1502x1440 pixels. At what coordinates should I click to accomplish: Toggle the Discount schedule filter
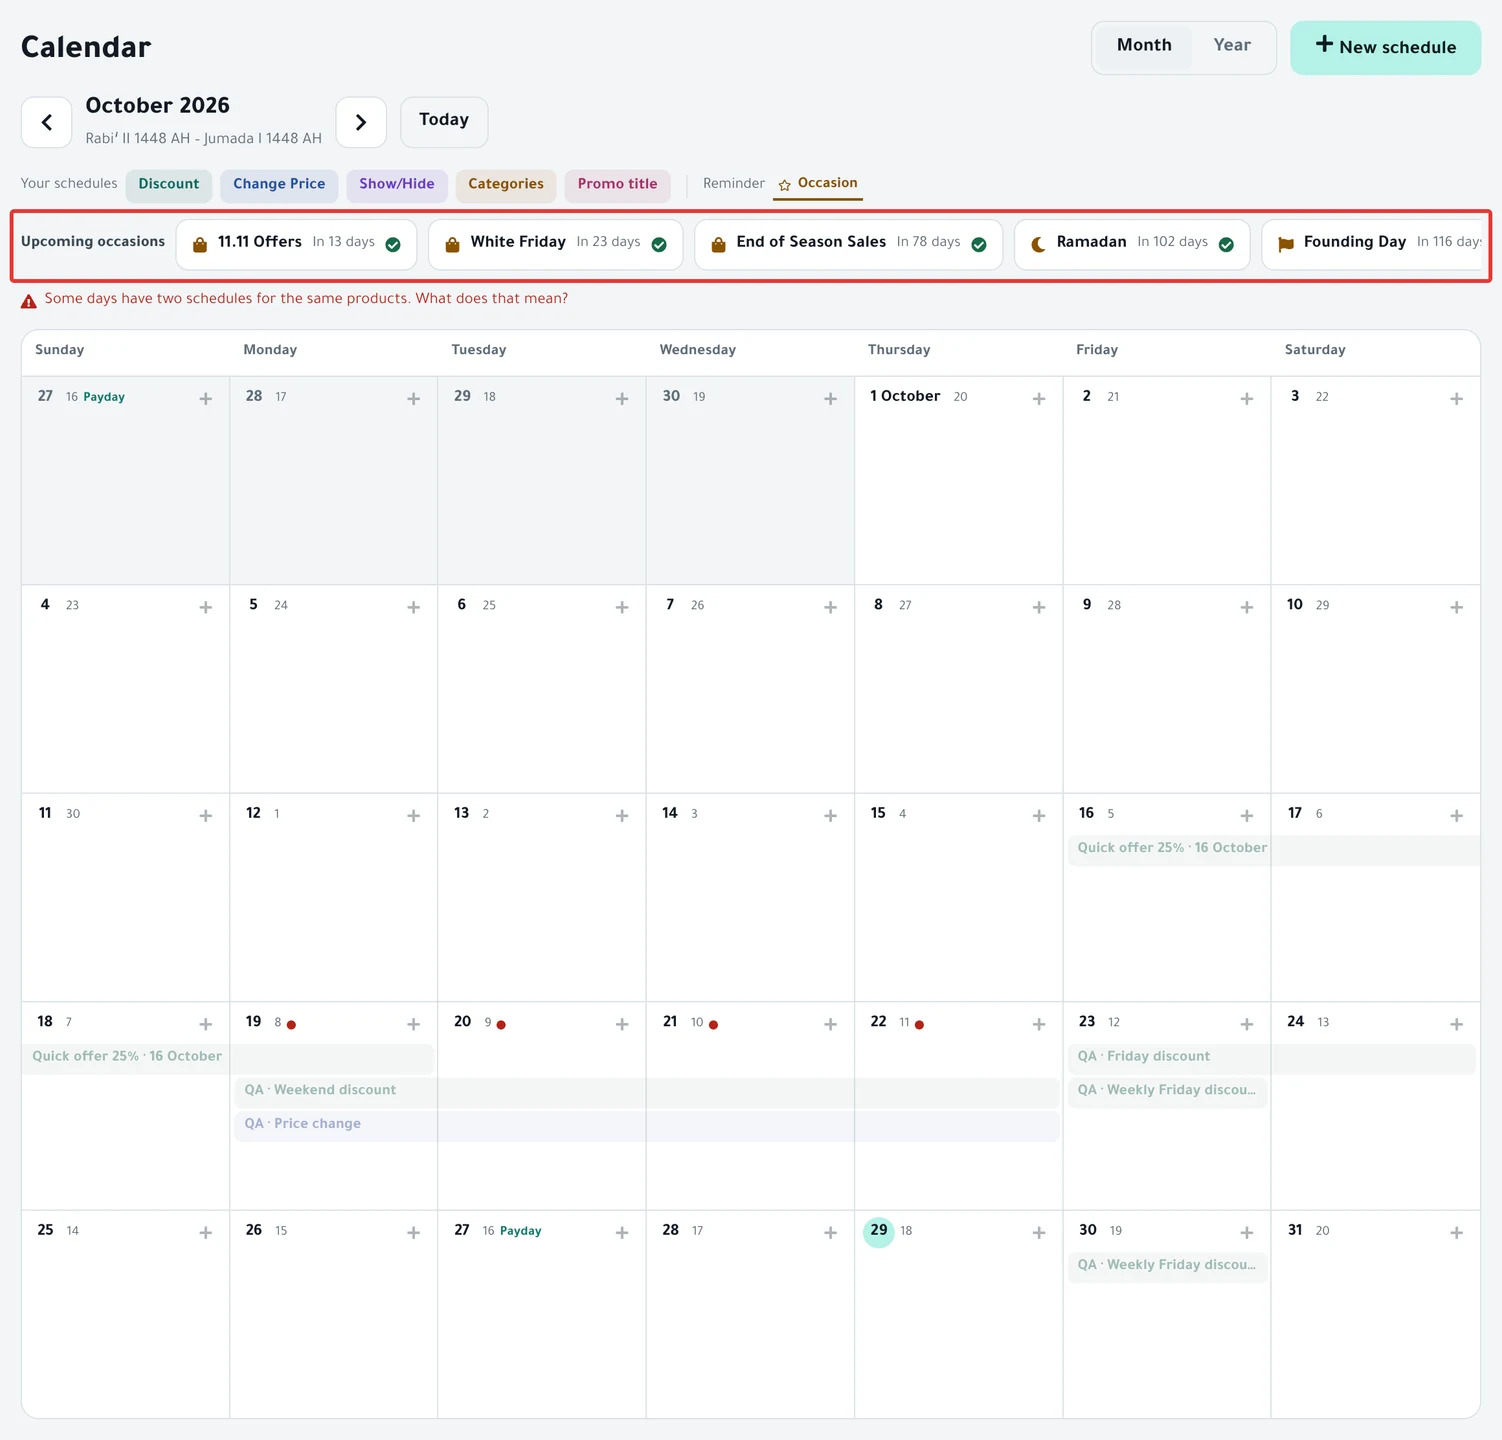click(169, 185)
